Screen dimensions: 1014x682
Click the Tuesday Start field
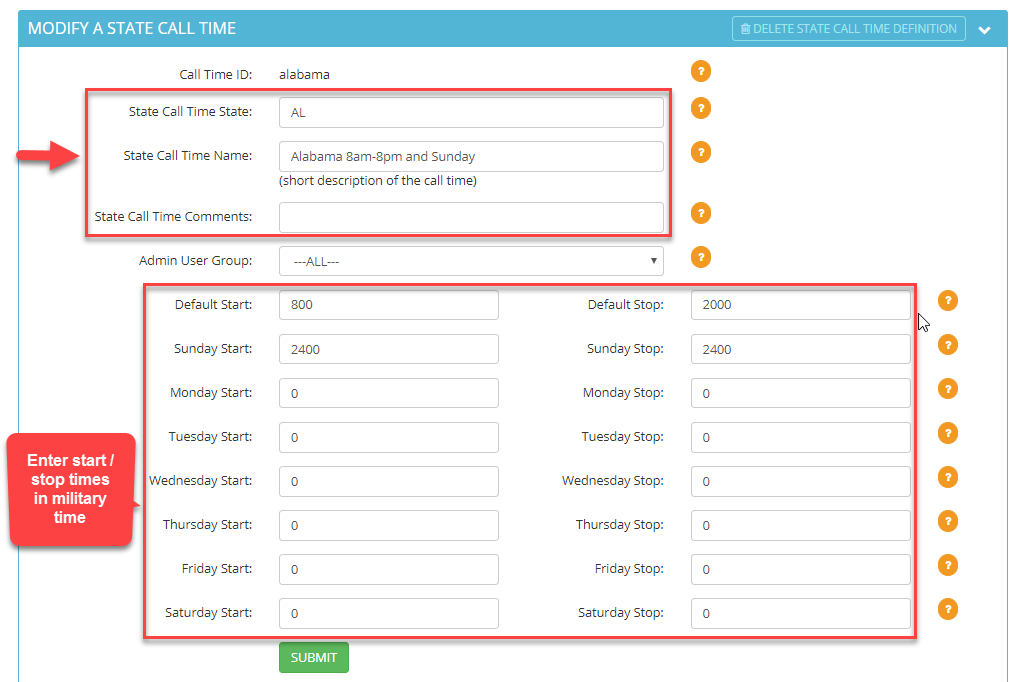pyautogui.click(x=389, y=437)
